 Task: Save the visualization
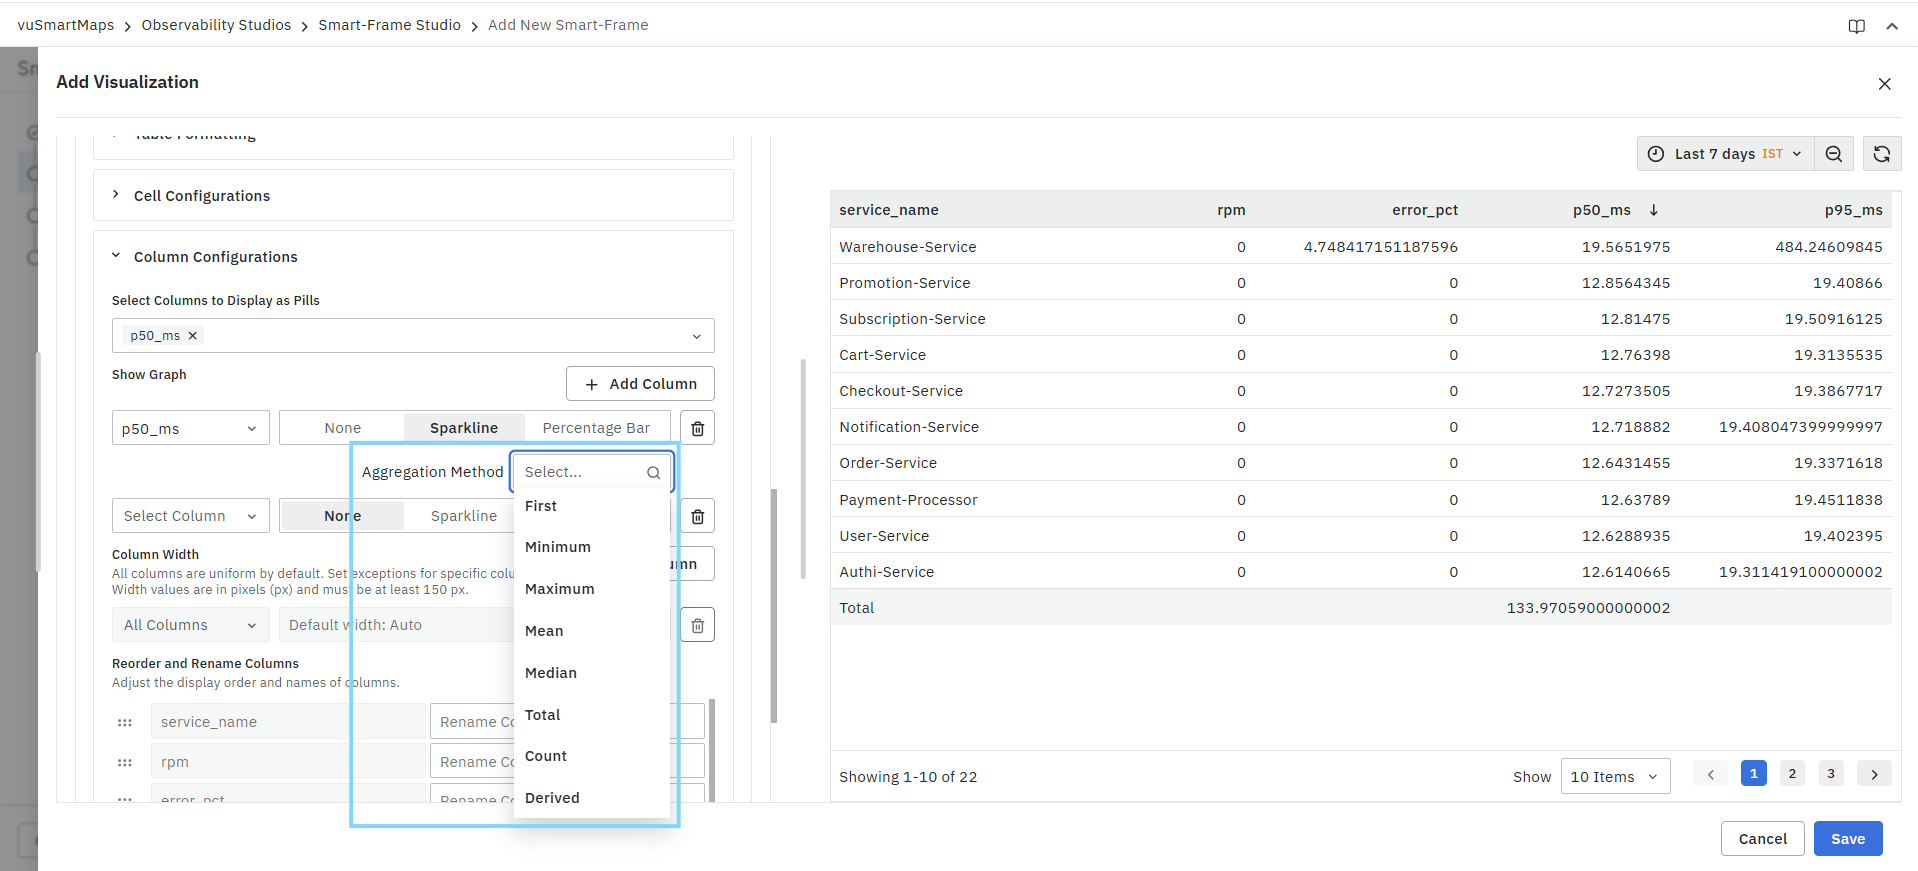1848,839
